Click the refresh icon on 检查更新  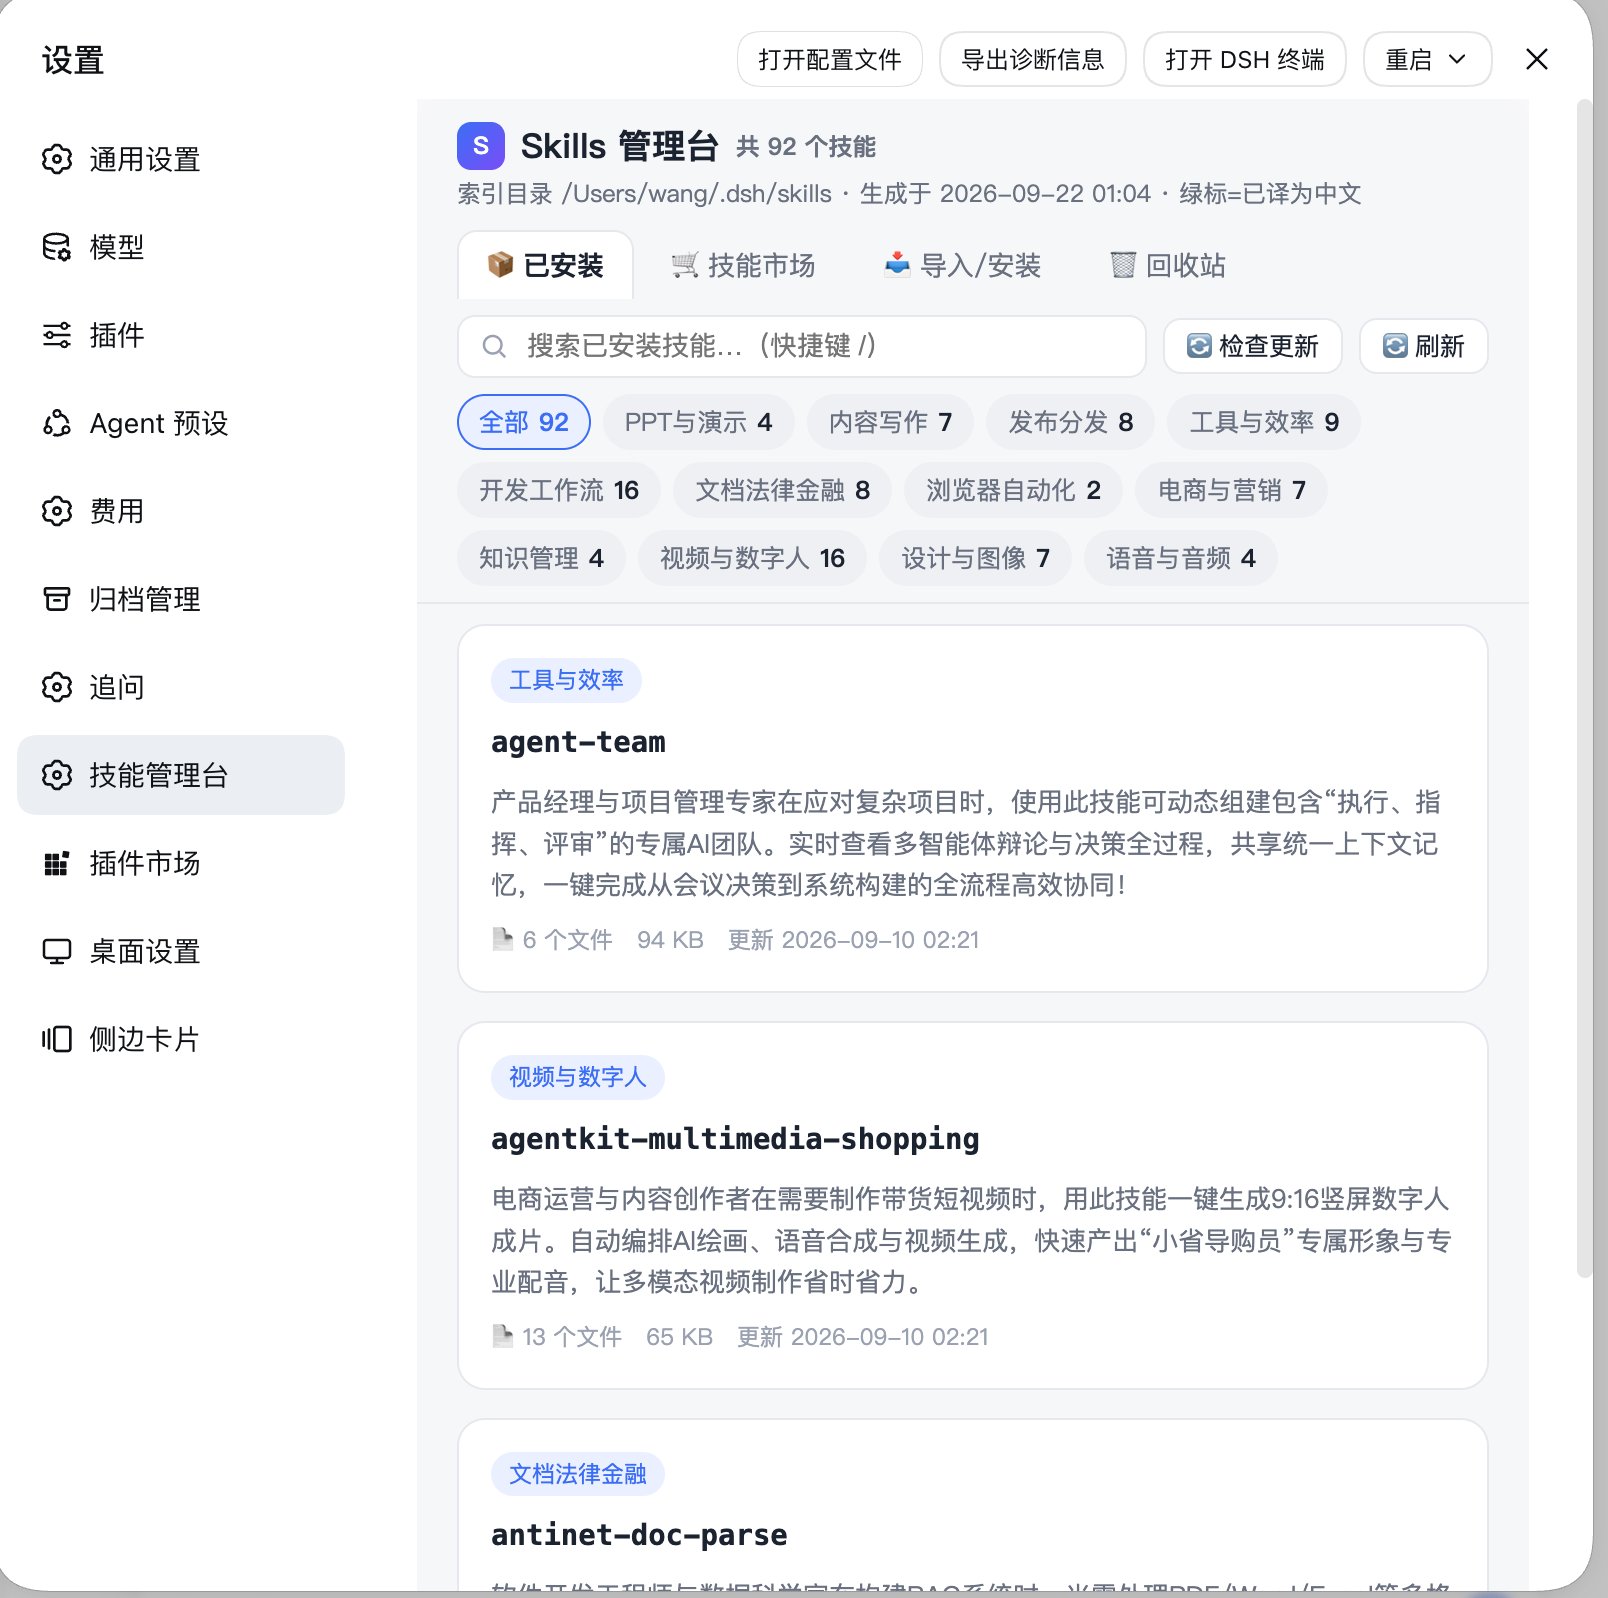[1199, 346]
